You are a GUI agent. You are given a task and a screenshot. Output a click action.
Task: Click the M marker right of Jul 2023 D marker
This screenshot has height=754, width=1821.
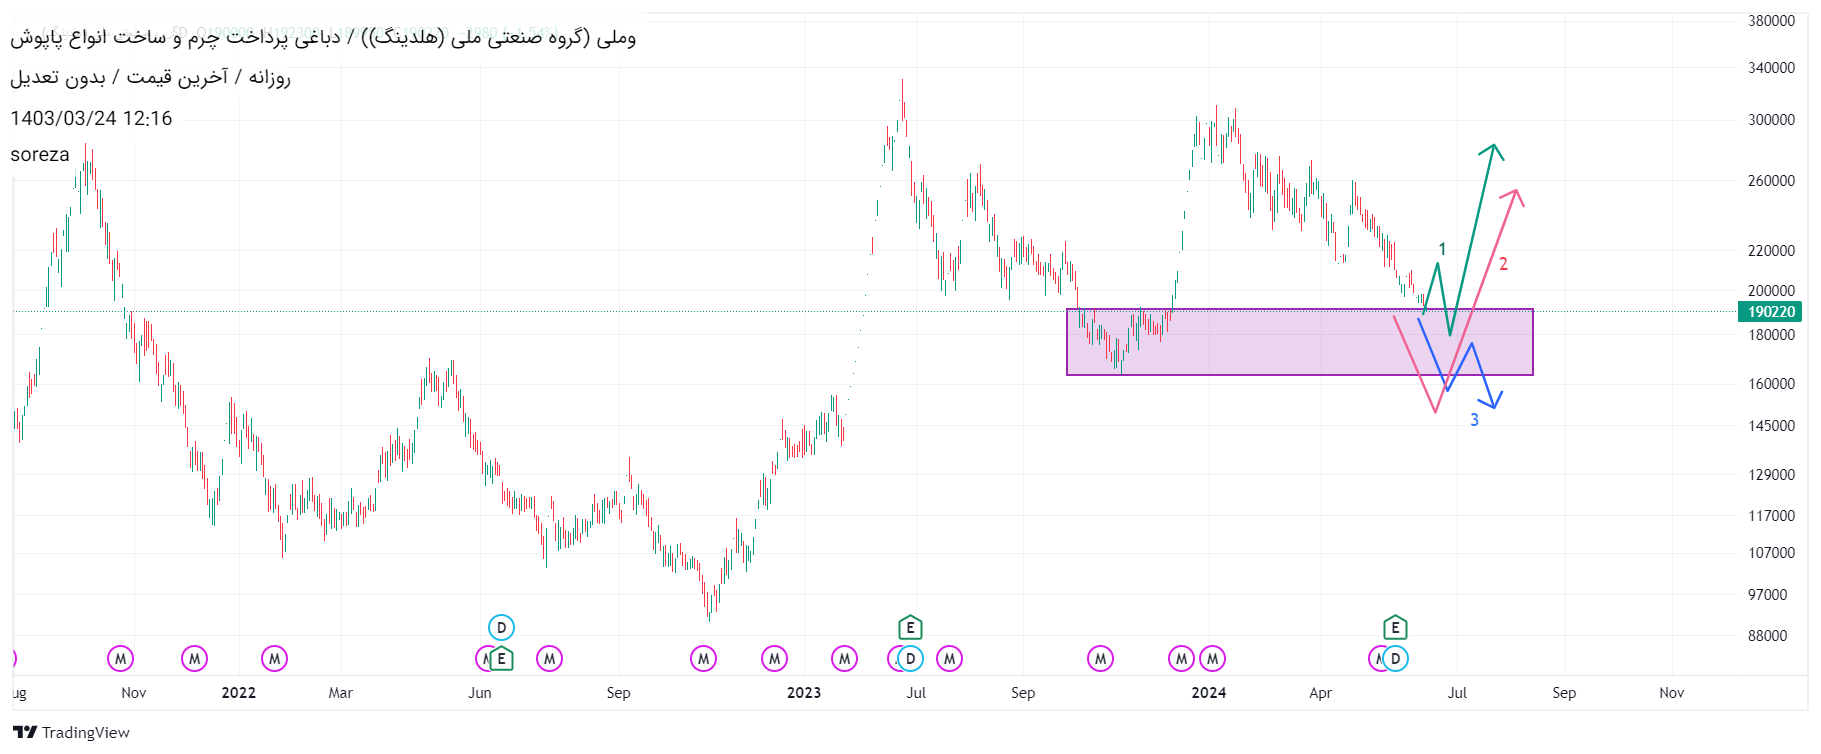point(949,658)
